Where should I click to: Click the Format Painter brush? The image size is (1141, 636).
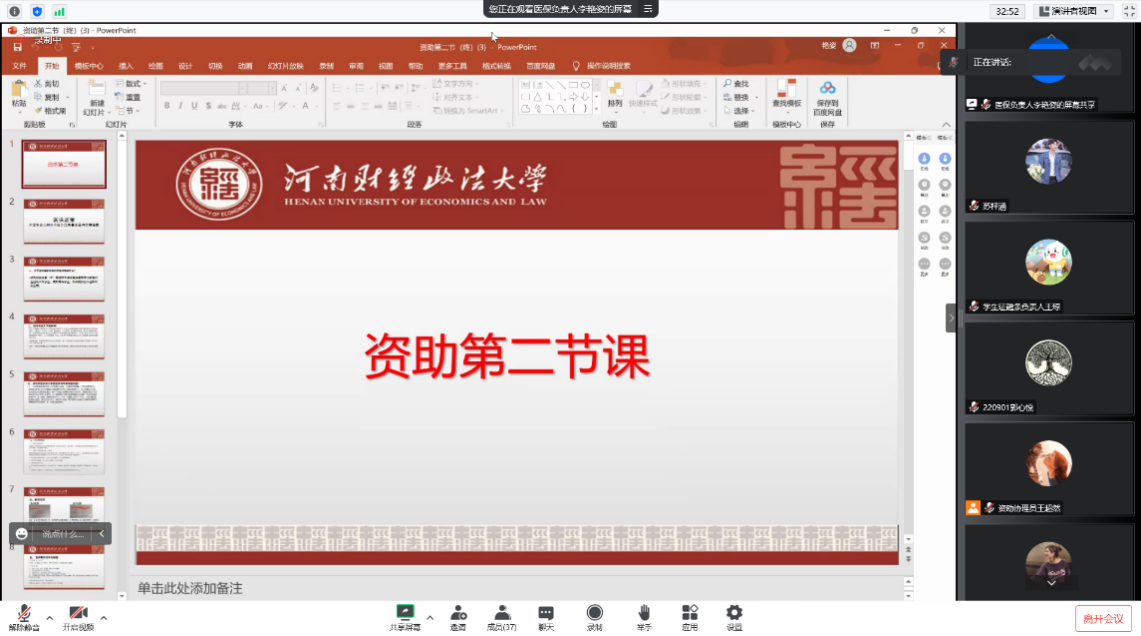50,111
